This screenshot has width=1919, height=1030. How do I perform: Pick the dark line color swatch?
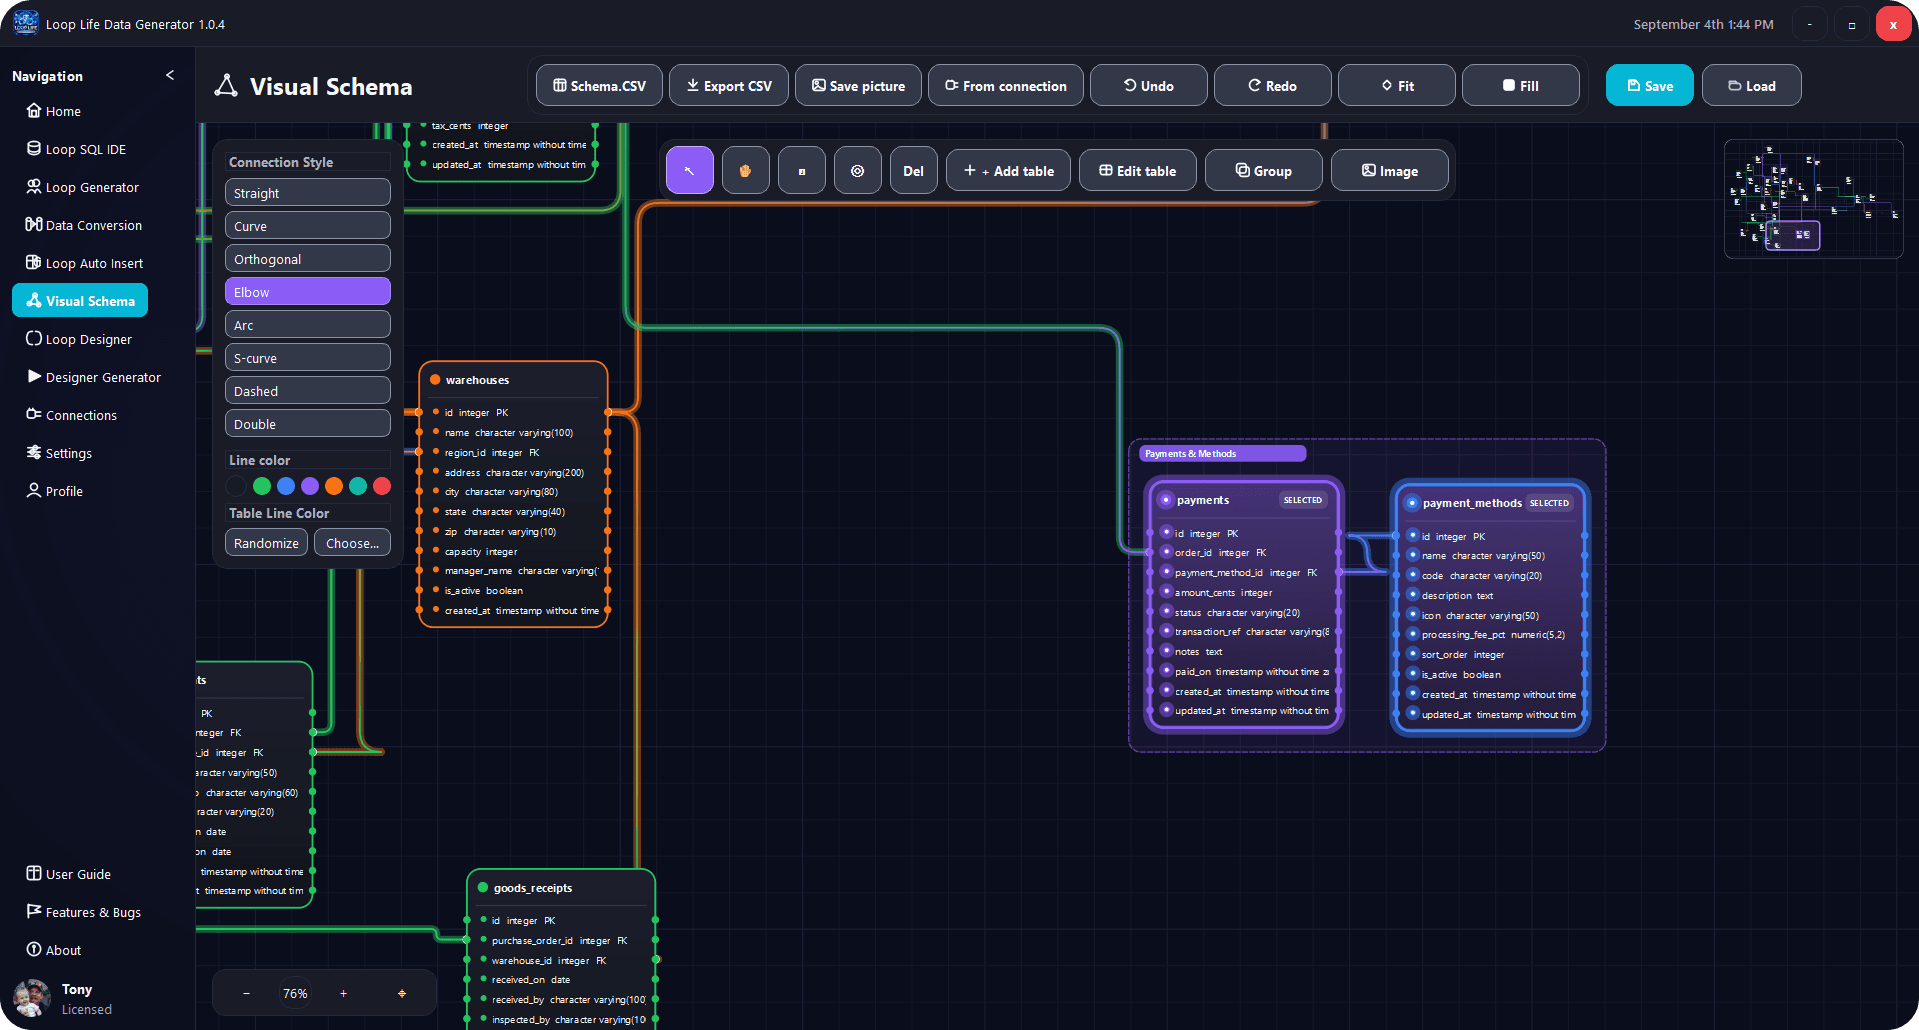click(x=237, y=486)
